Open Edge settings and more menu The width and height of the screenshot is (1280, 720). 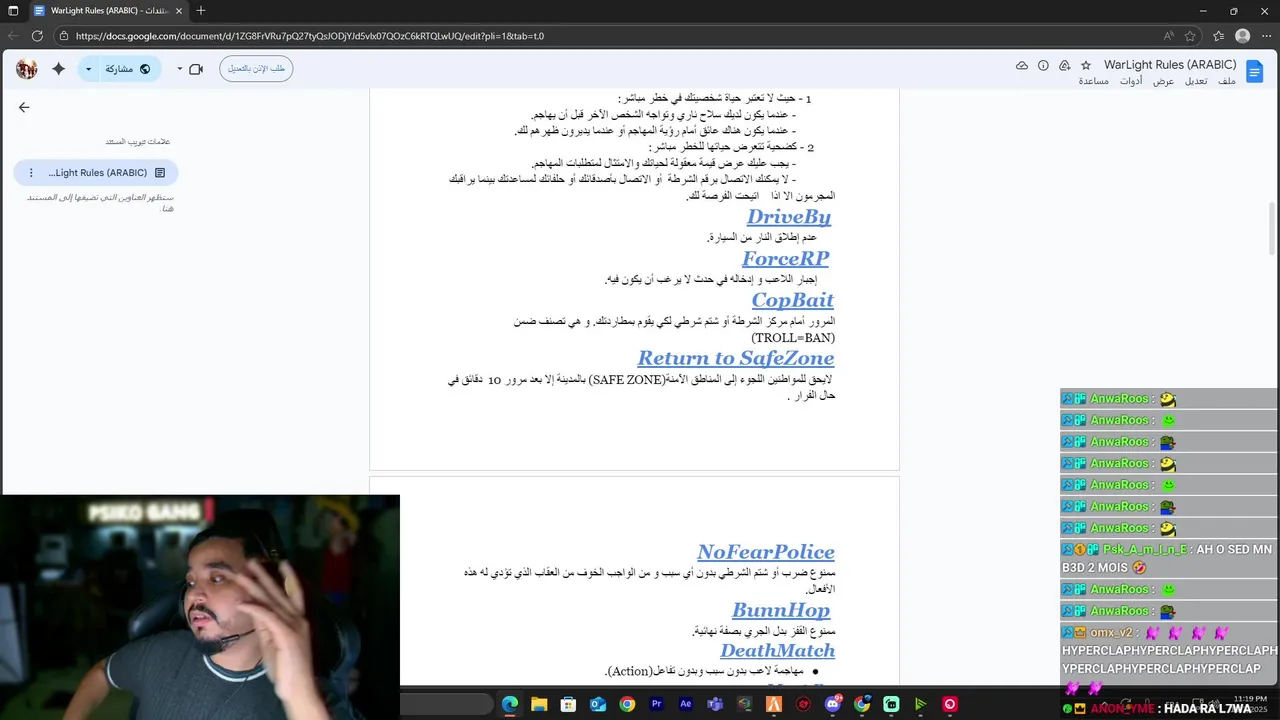pyautogui.click(x=1266, y=36)
